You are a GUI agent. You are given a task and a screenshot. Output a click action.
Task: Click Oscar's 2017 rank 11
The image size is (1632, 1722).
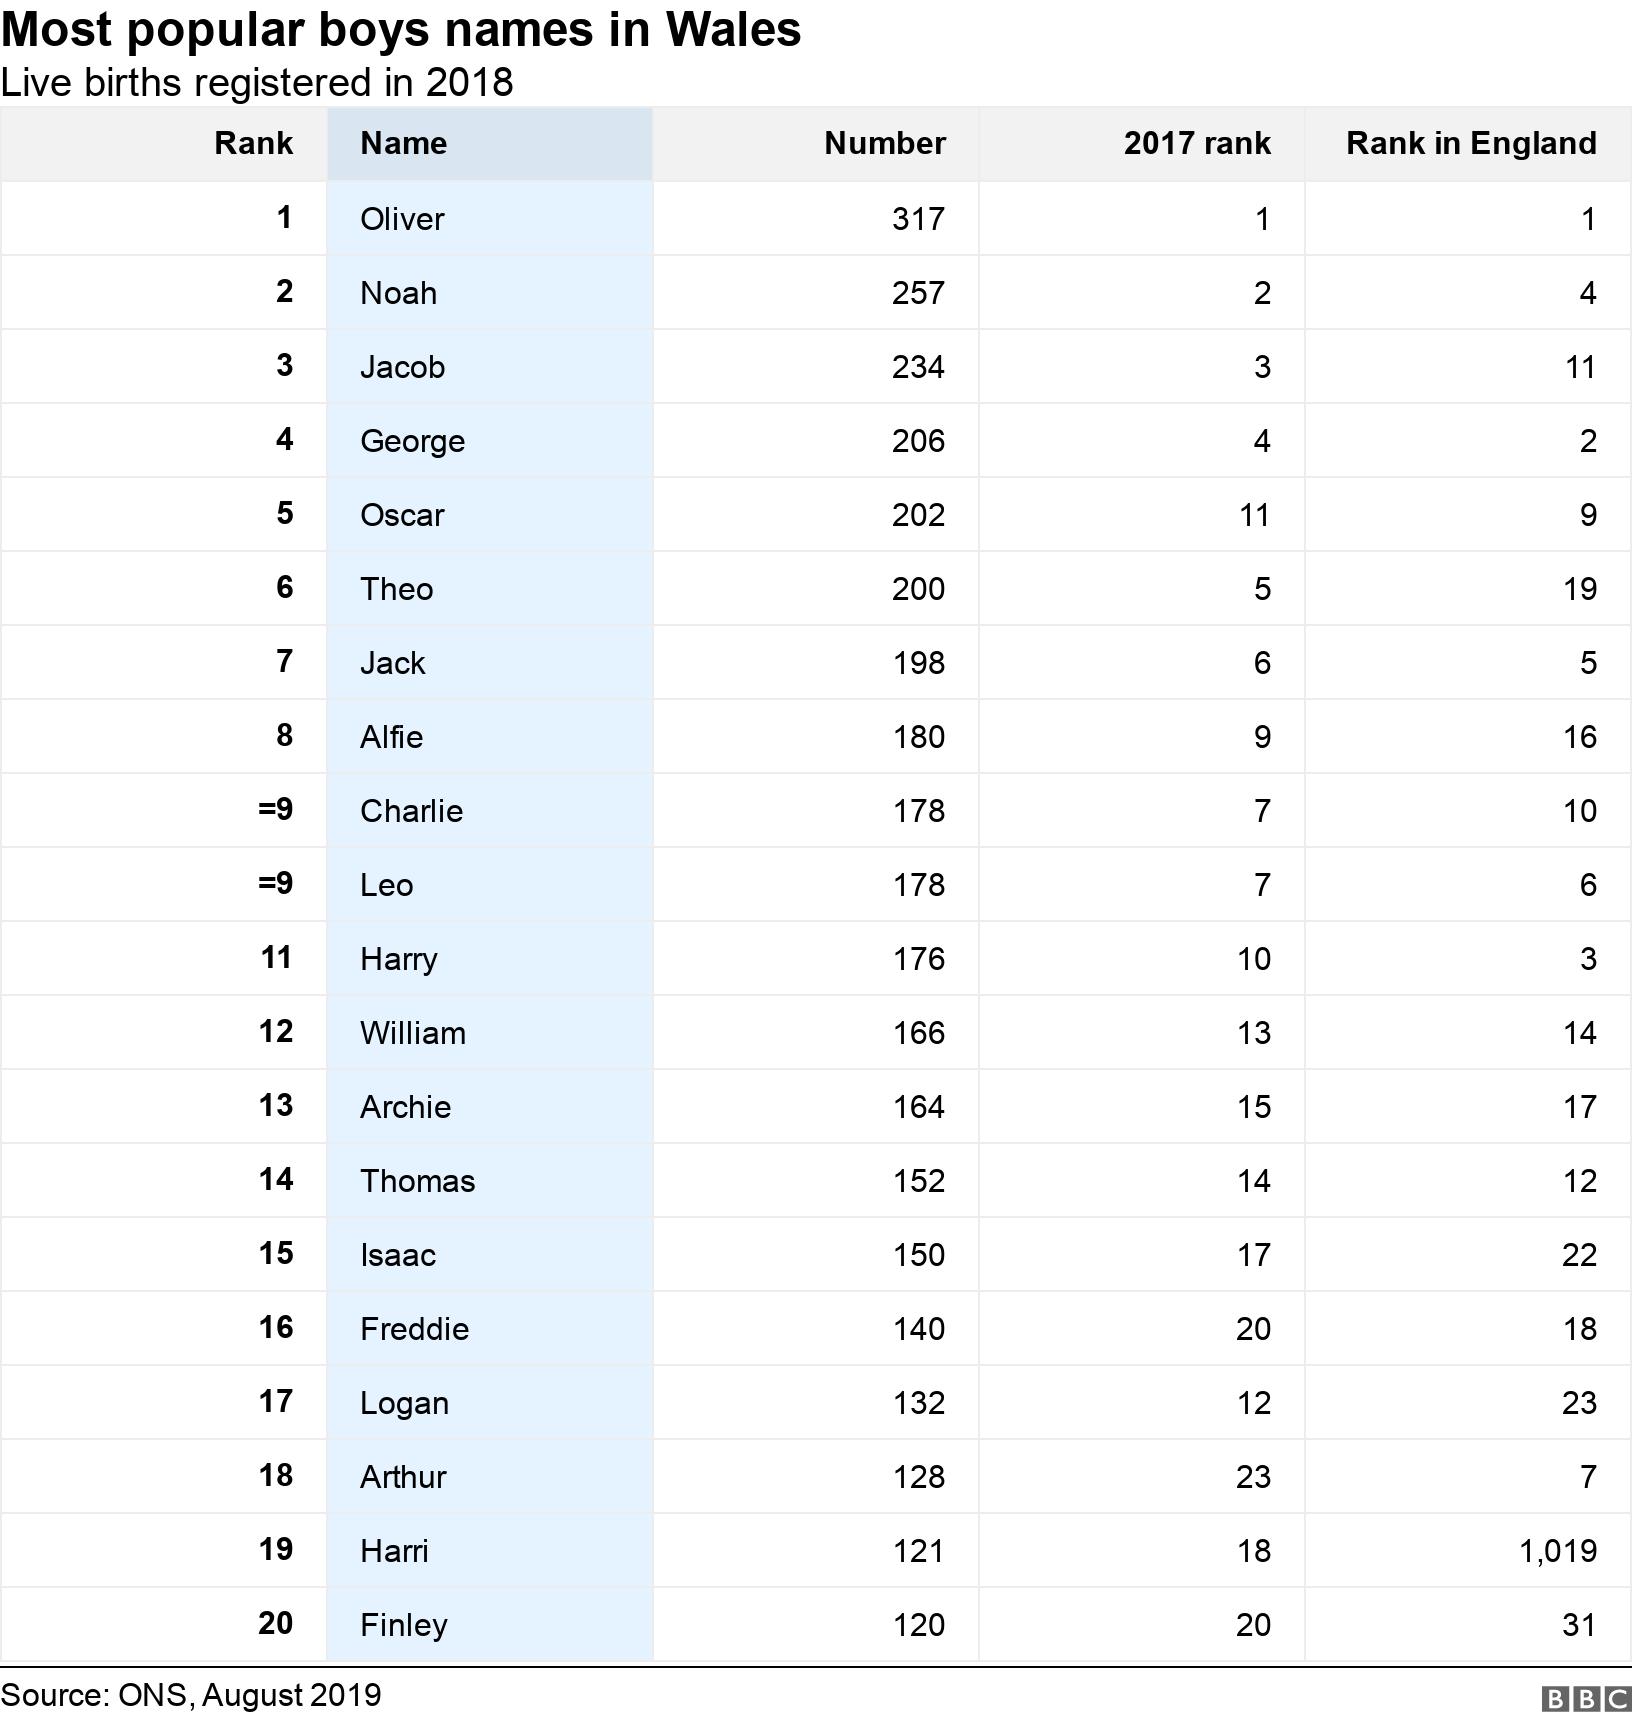1254,514
